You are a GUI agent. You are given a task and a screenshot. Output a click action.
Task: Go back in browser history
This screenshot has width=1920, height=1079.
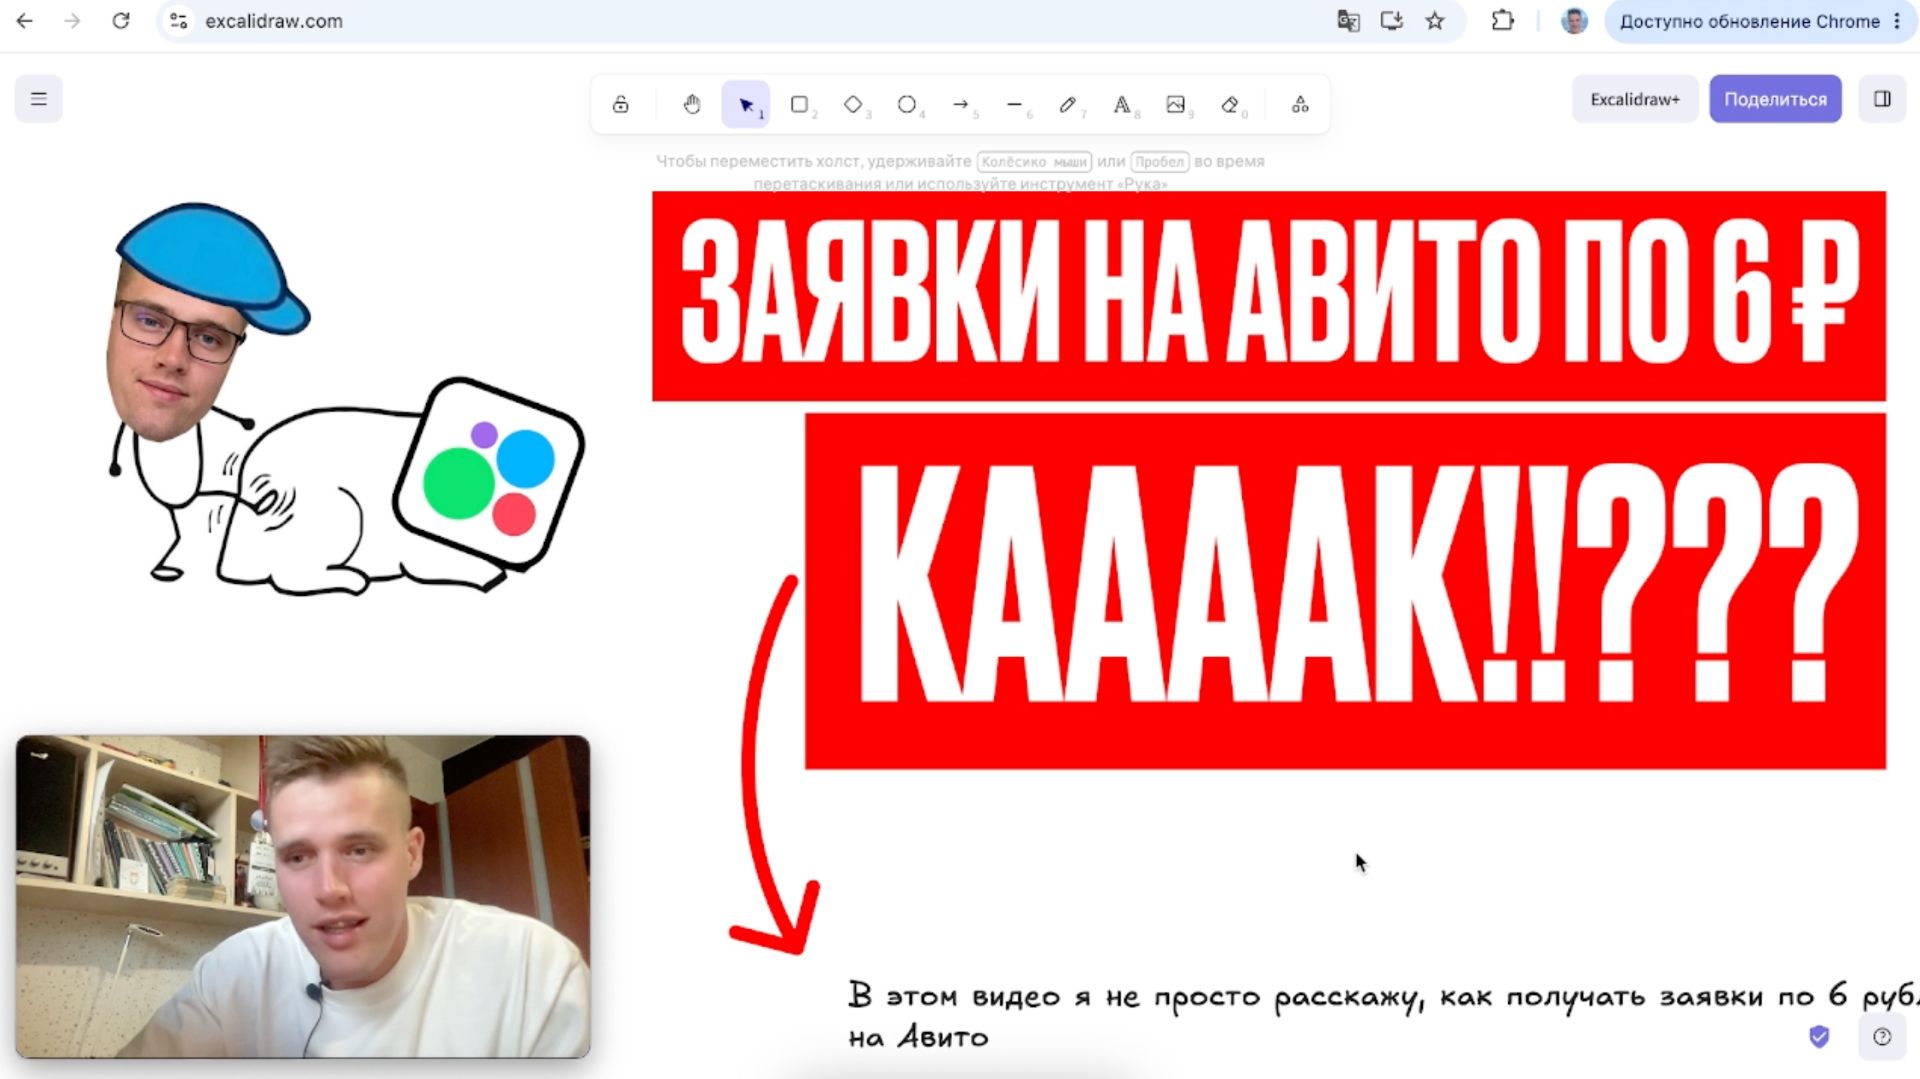click(25, 21)
